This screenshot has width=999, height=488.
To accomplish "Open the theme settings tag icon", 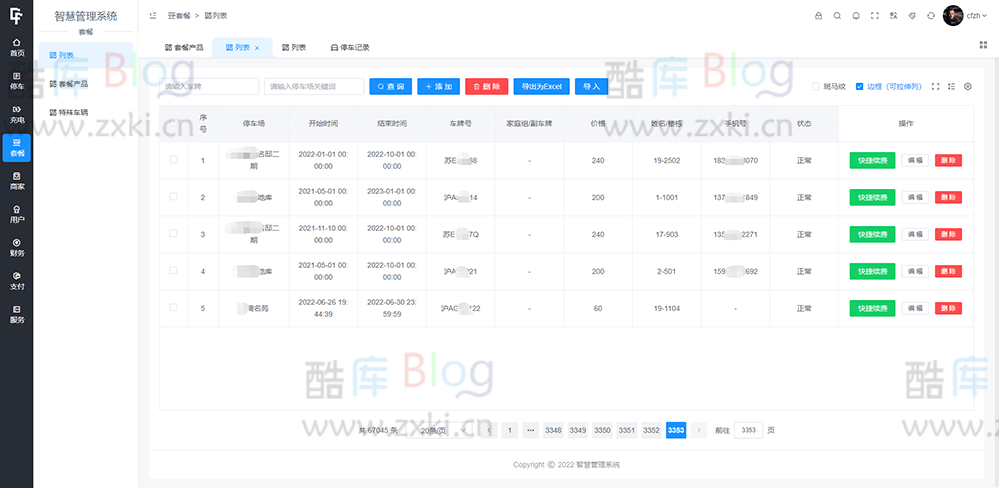I will coord(912,16).
